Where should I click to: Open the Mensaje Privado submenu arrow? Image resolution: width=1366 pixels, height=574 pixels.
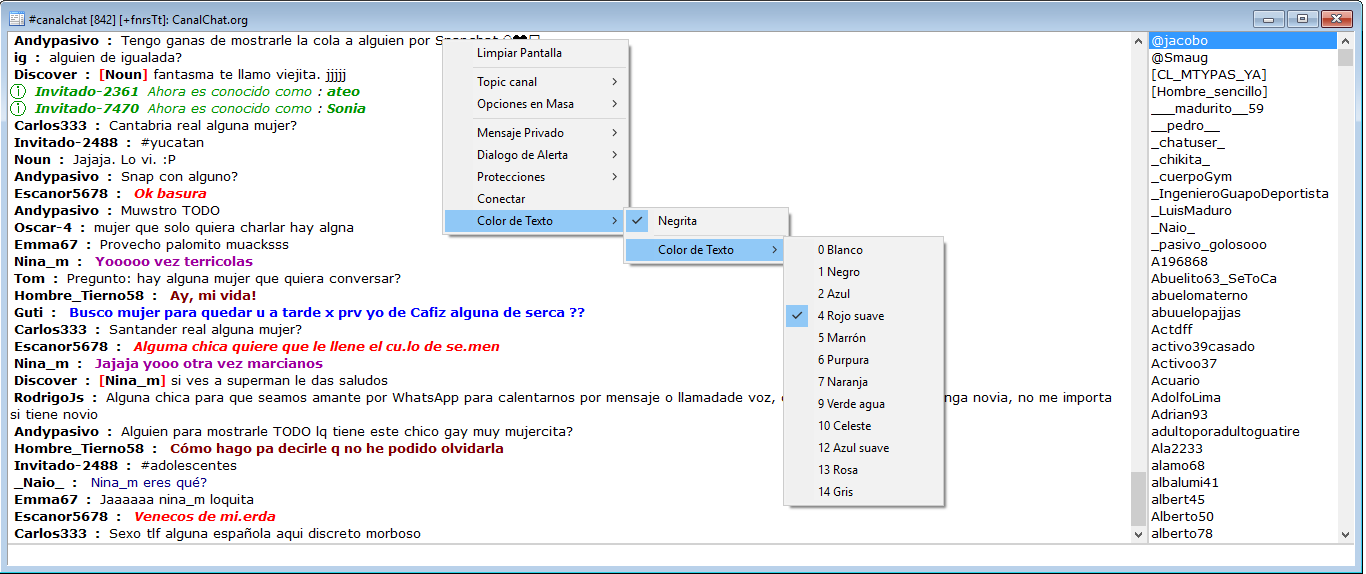[x=614, y=133]
